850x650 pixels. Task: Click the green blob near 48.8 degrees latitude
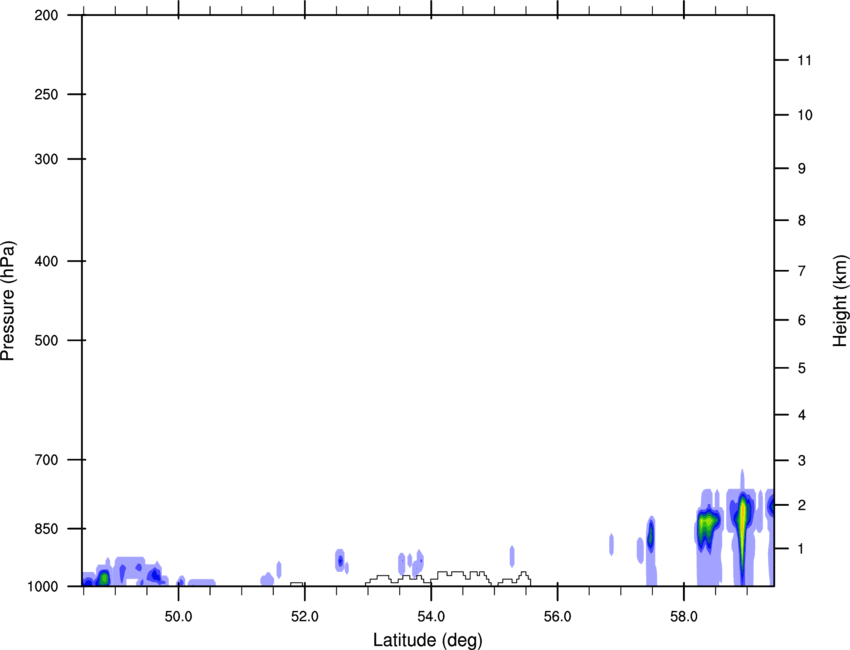pos(103,578)
